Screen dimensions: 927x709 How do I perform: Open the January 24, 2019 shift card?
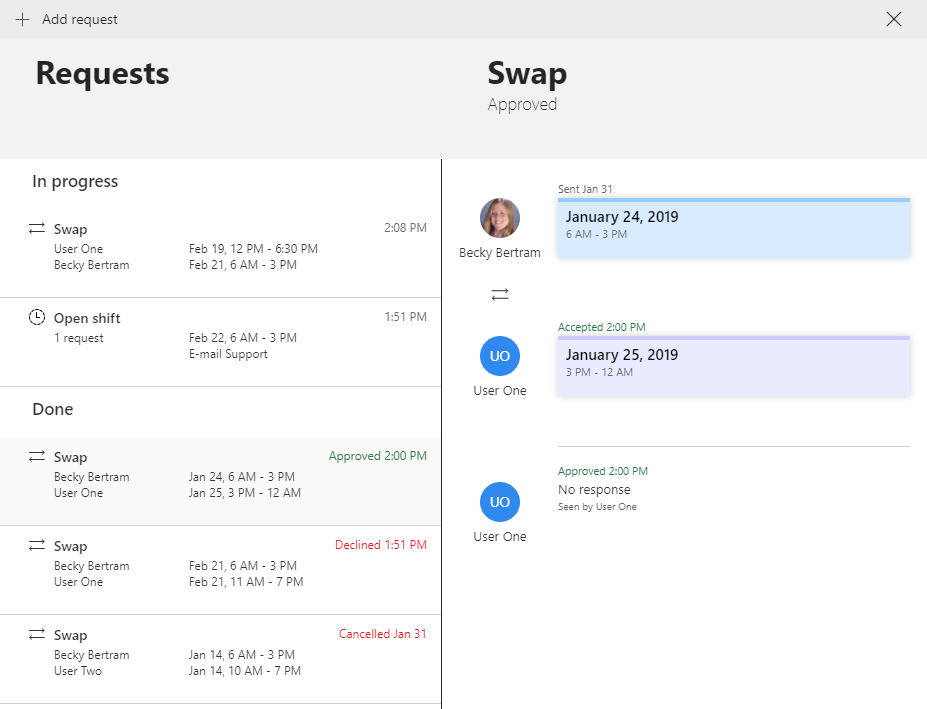point(733,228)
